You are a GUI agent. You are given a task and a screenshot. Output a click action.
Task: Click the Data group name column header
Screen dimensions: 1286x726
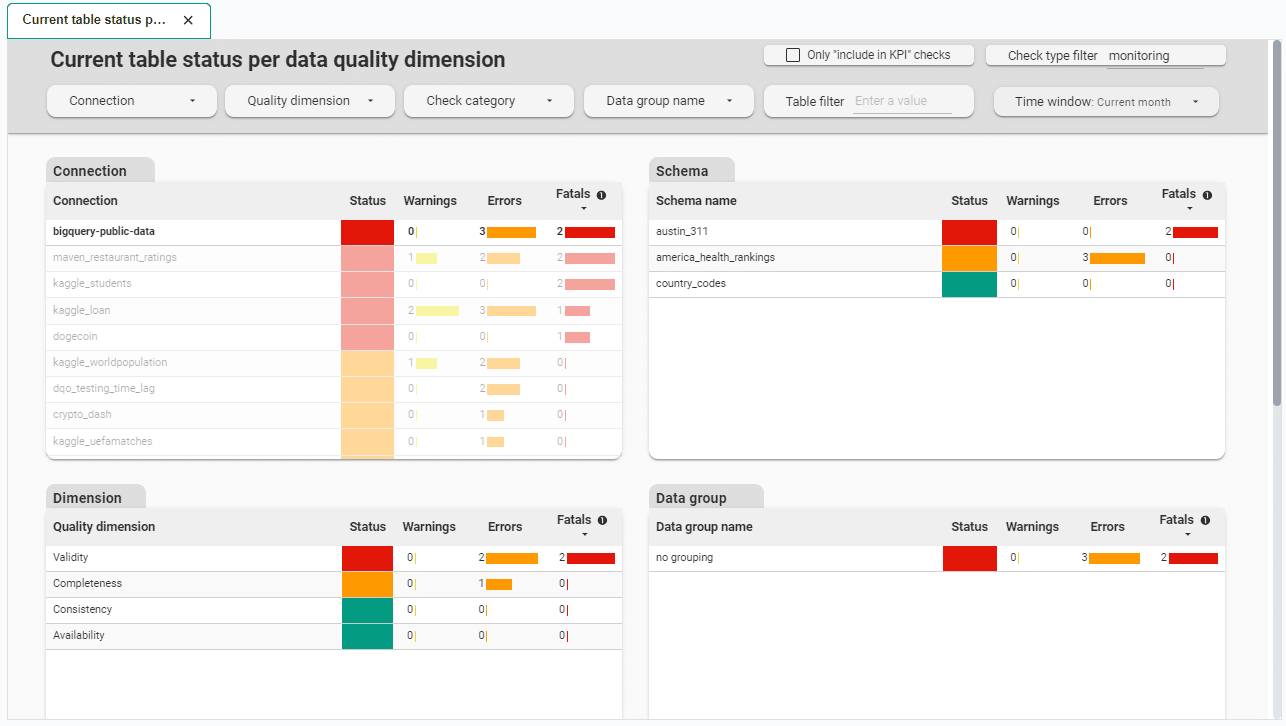coord(704,527)
